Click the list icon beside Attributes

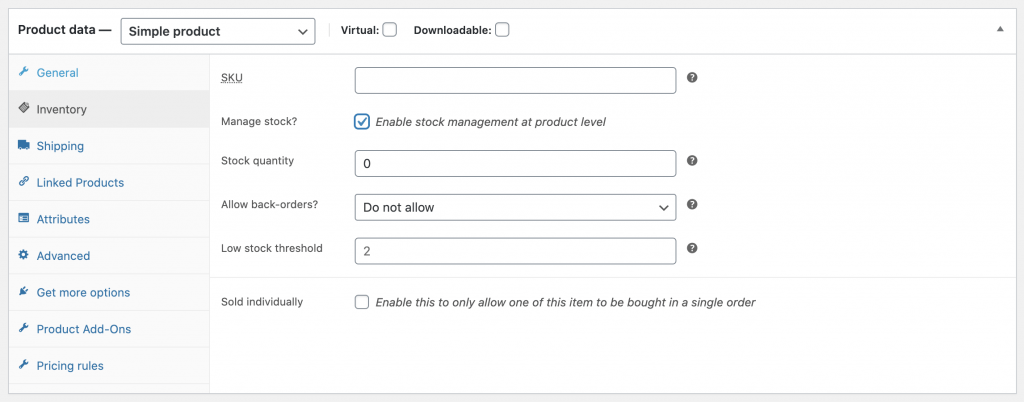click(x=24, y=218)
